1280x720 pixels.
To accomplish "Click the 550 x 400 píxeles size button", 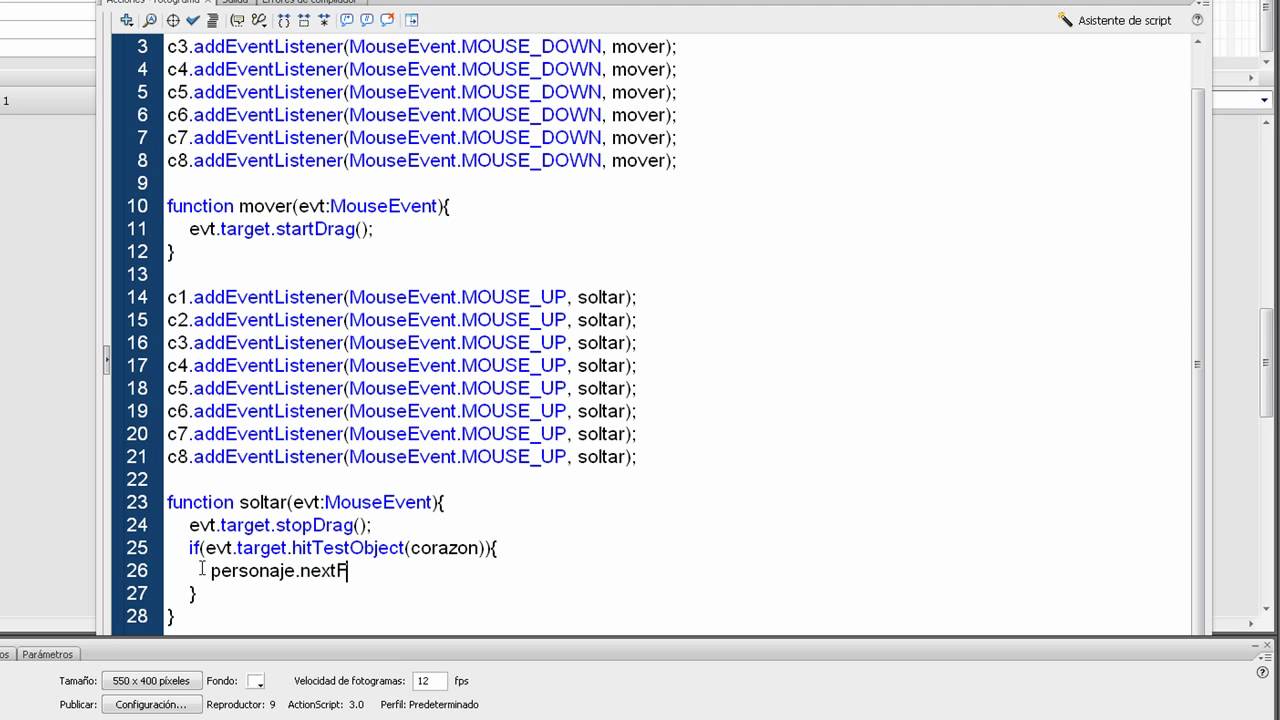I will 151,681.
